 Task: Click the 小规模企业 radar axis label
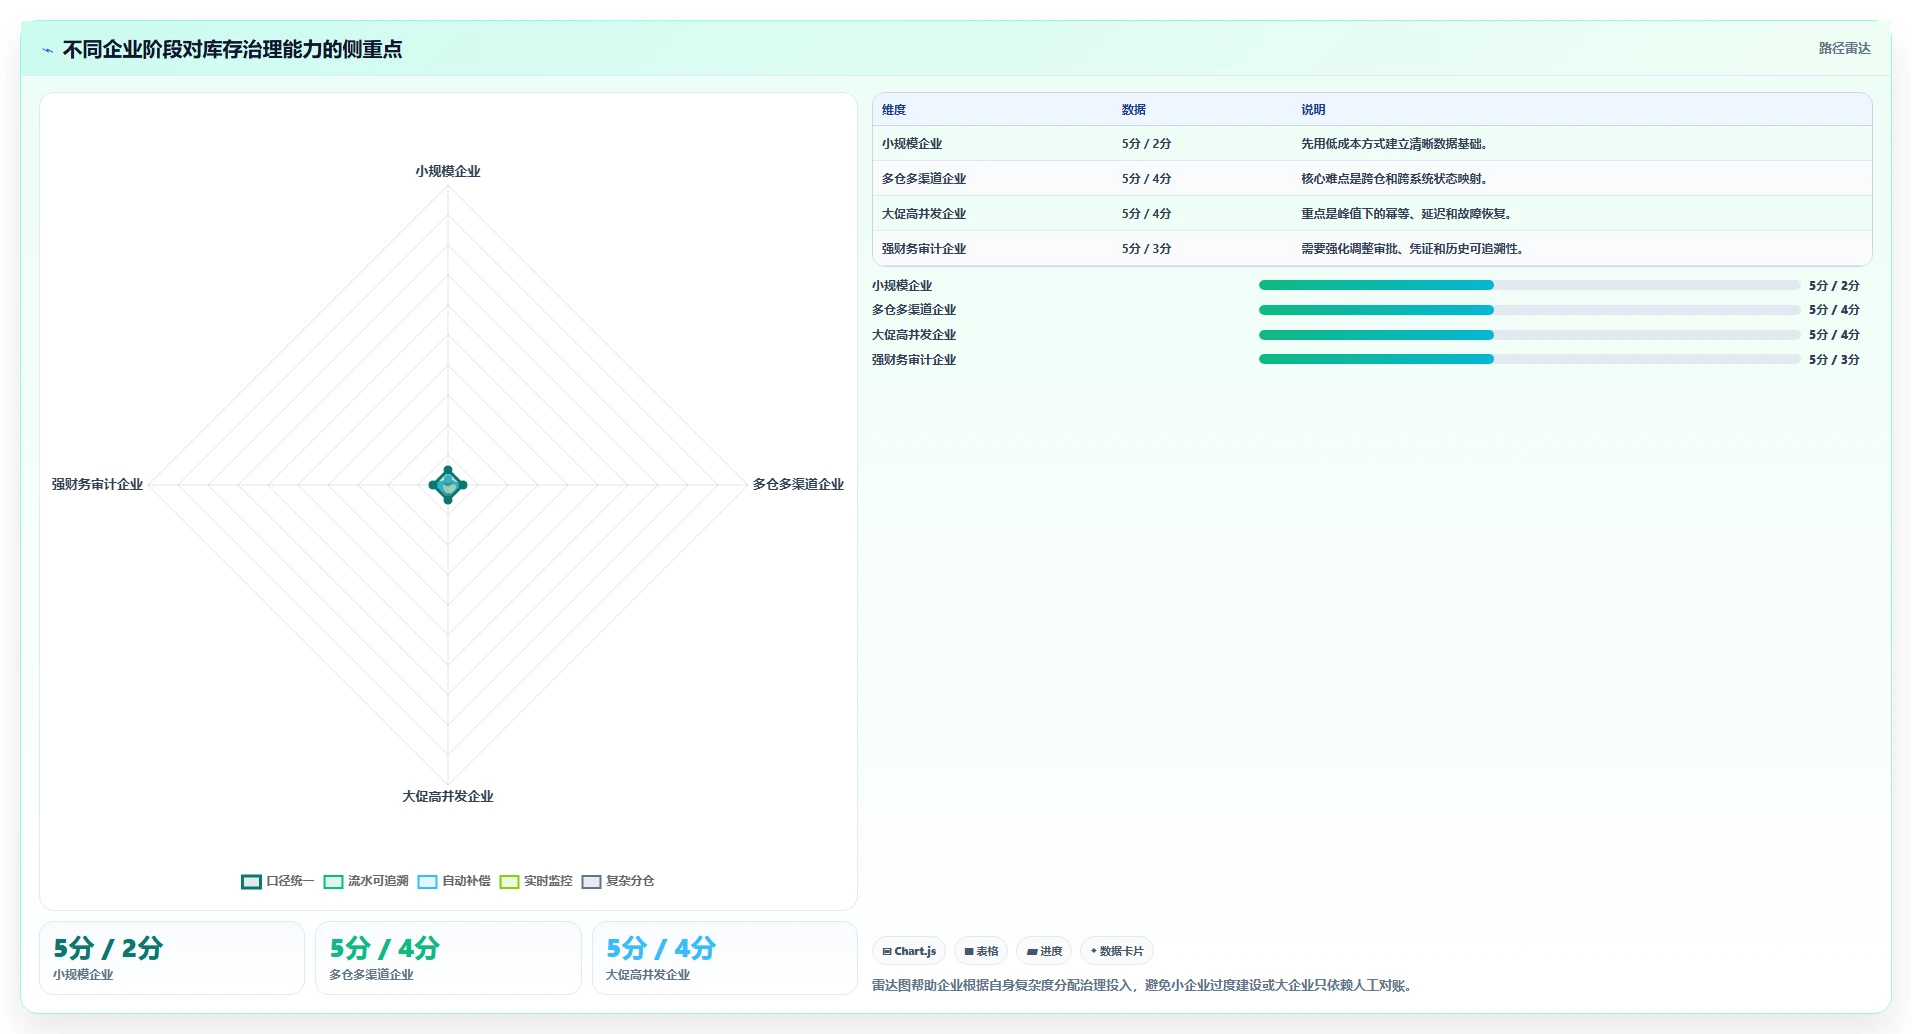tap(448, 172)
